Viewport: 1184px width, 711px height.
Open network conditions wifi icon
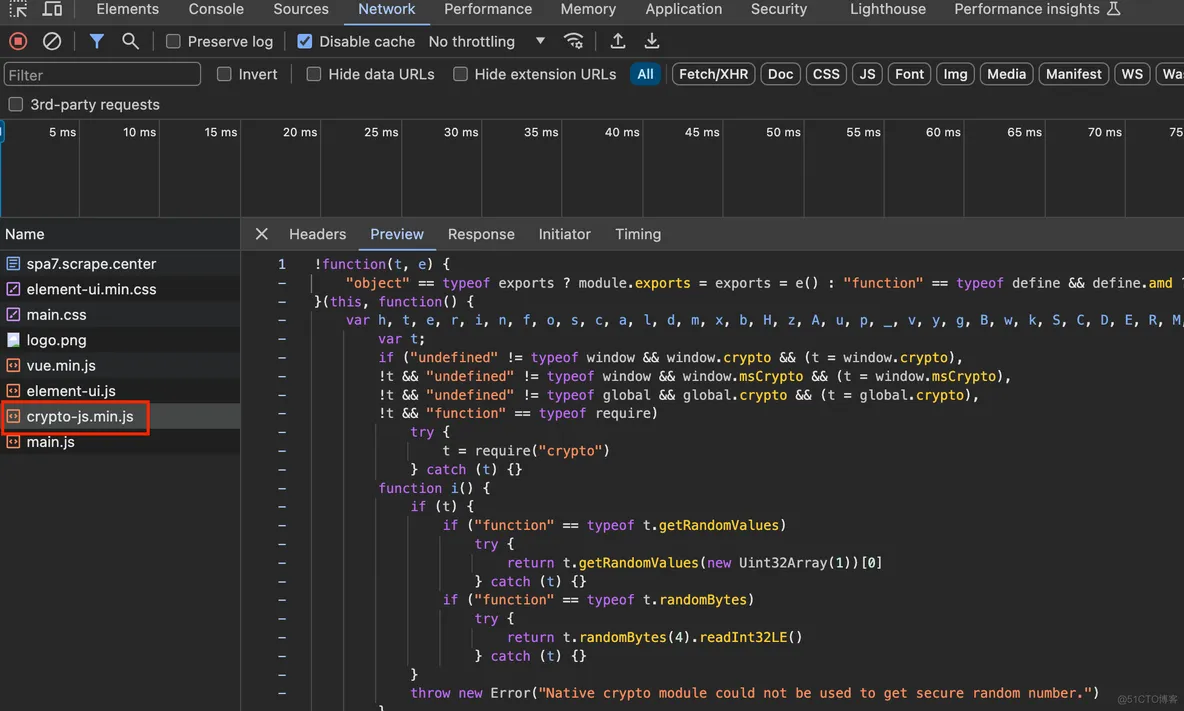(574, 41)
